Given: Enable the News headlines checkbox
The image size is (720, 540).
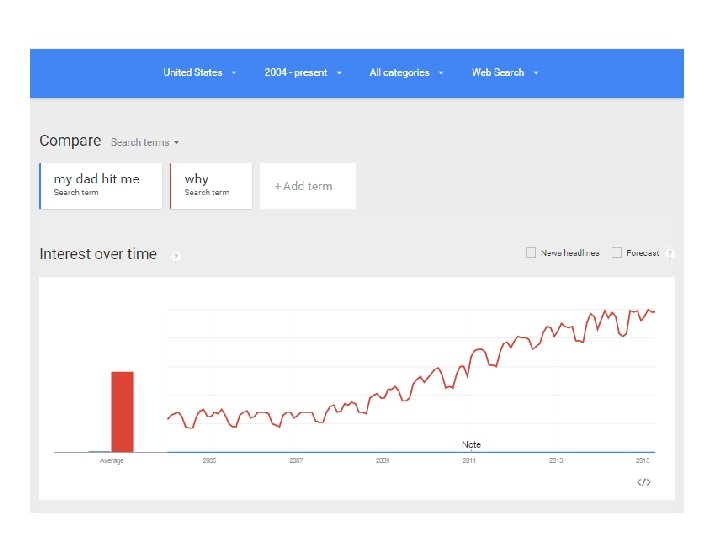Looking at the screenshot, I should tap(531, 253).
